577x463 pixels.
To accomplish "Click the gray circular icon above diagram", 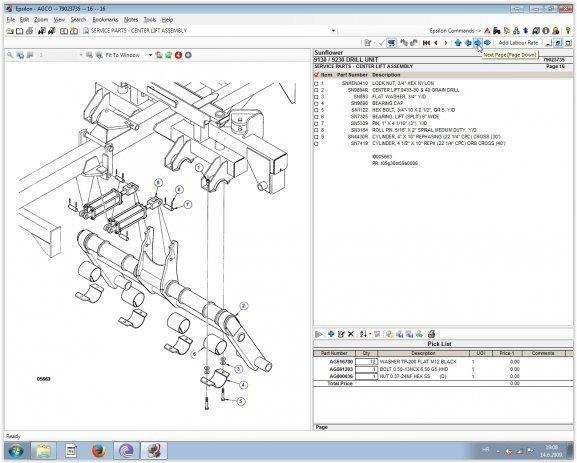I will click(188, 55).
